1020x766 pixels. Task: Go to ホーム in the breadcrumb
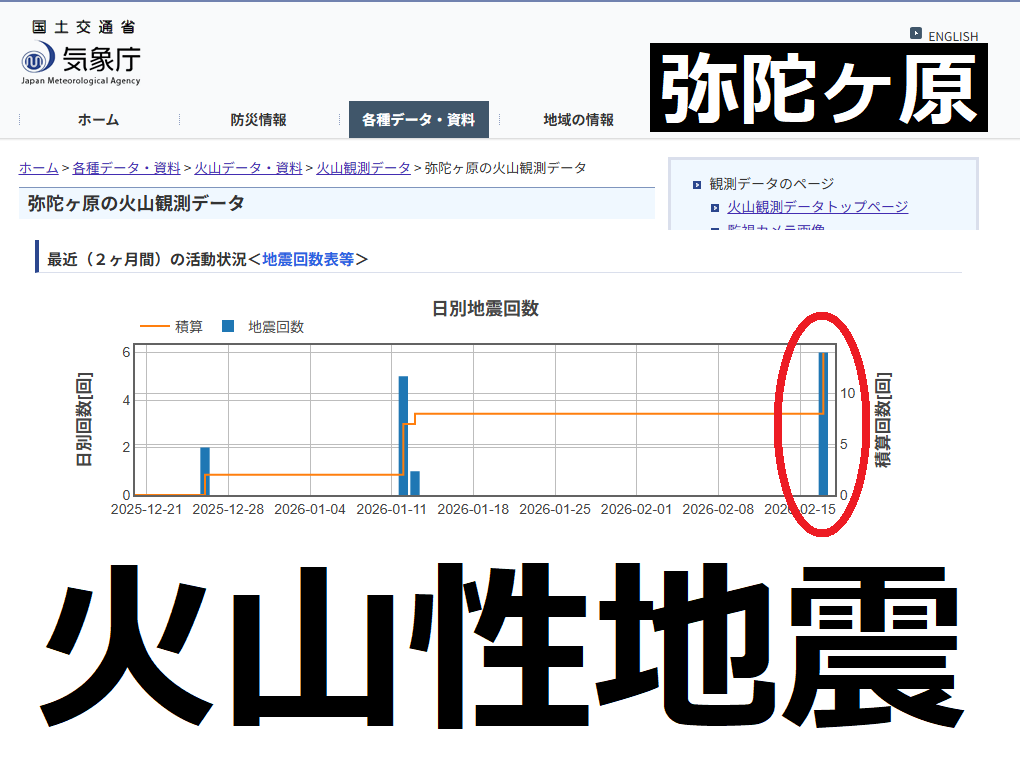coord(38,168)
